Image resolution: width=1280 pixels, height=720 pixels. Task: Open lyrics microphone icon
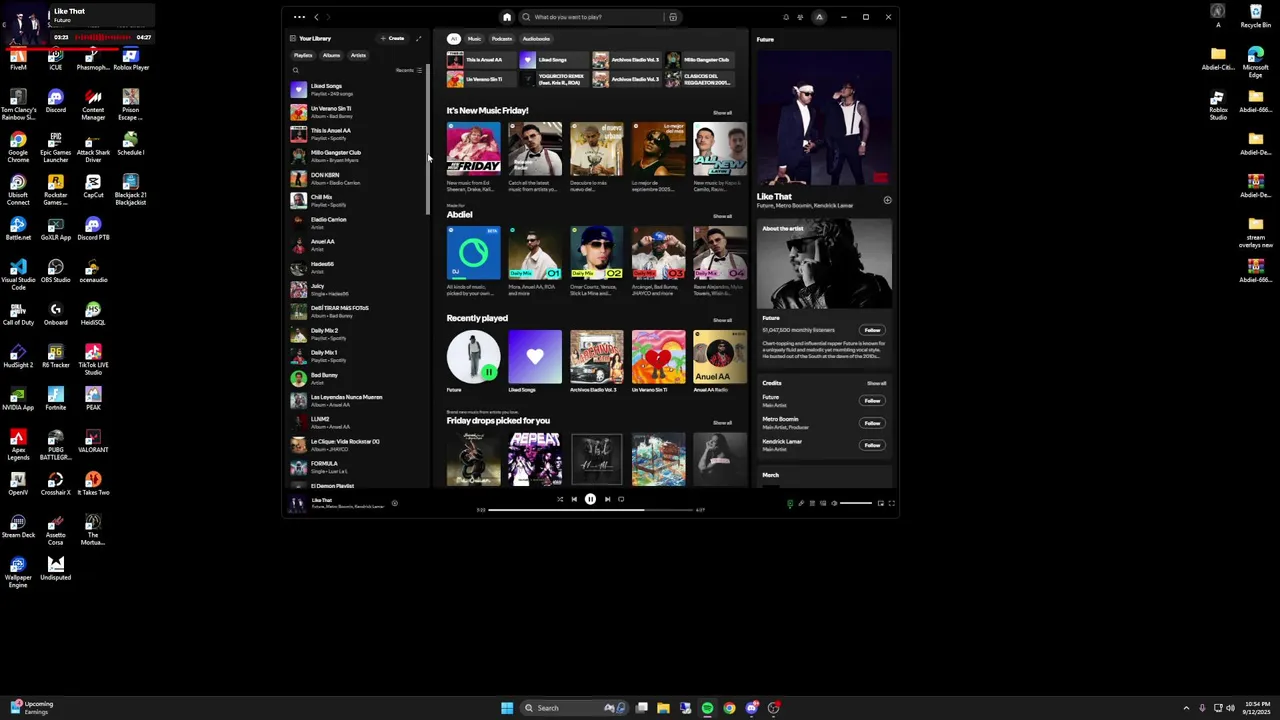pos(801,503)
